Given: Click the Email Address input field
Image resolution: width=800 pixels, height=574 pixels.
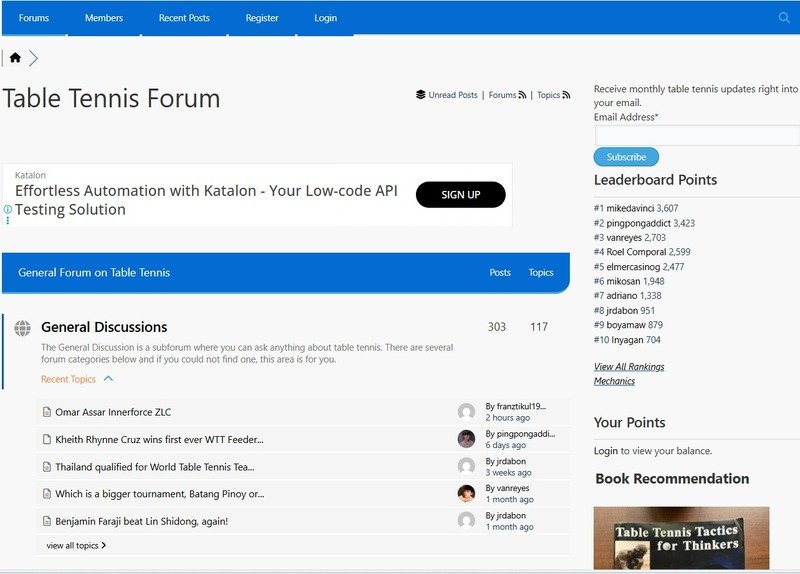Looking at the screenshot, I should (697, 136).
